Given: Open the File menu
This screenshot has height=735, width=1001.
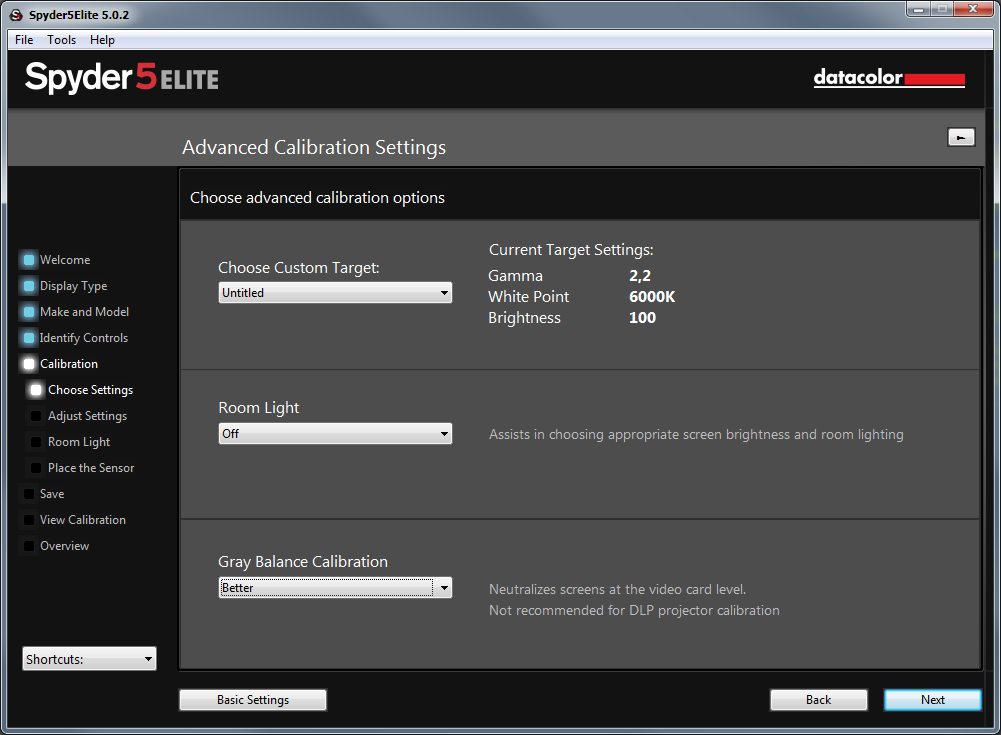Looking at the screenshot, I should point(24,40).
